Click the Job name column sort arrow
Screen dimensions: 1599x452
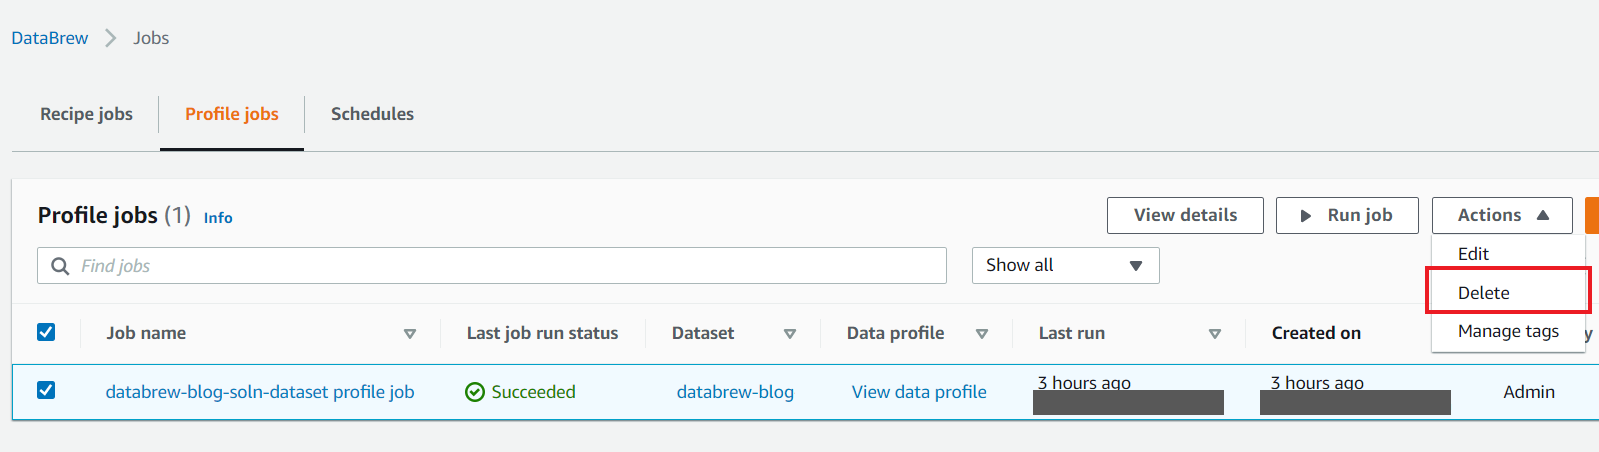(410, 334)
